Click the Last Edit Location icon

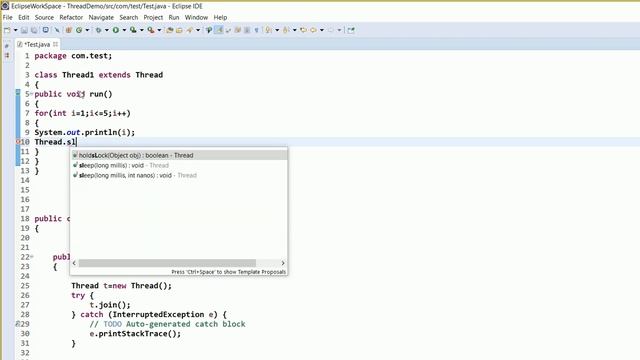[x=303, y=30]
